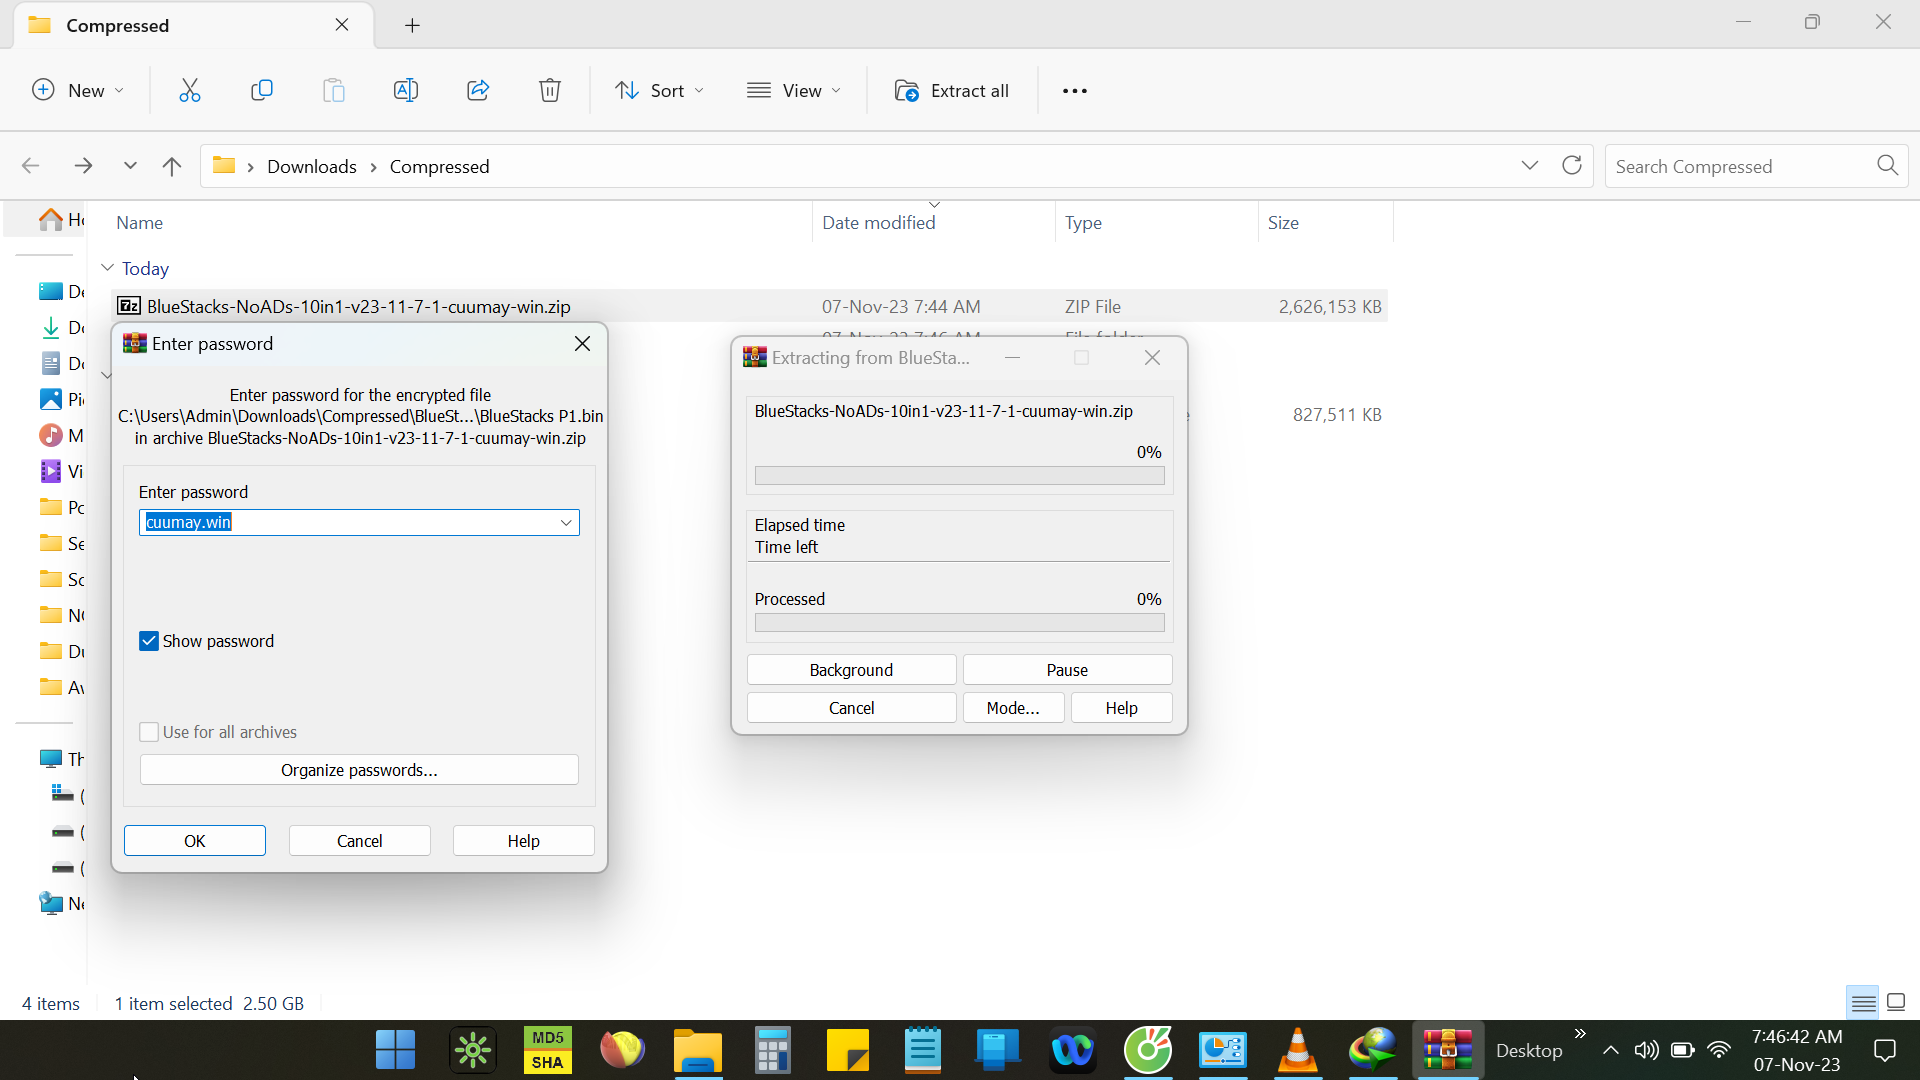Screen dimensions: 1920x1080
Task: Click Organize passwords button
Action: coord(359,770)
